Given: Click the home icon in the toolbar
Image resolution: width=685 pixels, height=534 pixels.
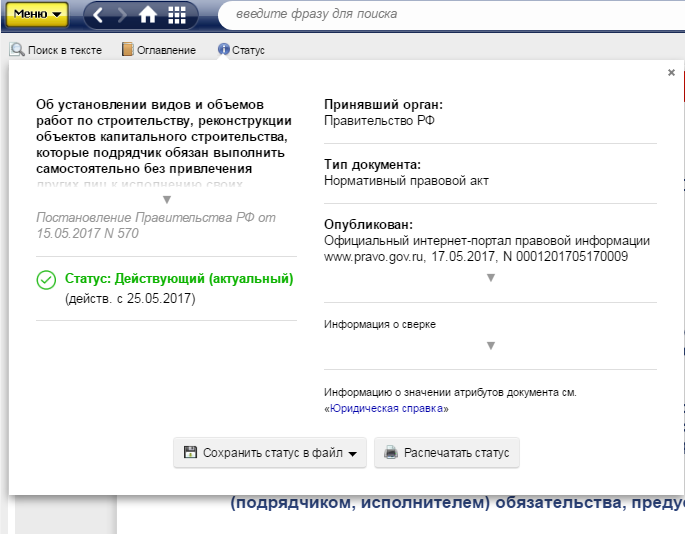Looking at the screenshot, I should [x=148, y=15].
